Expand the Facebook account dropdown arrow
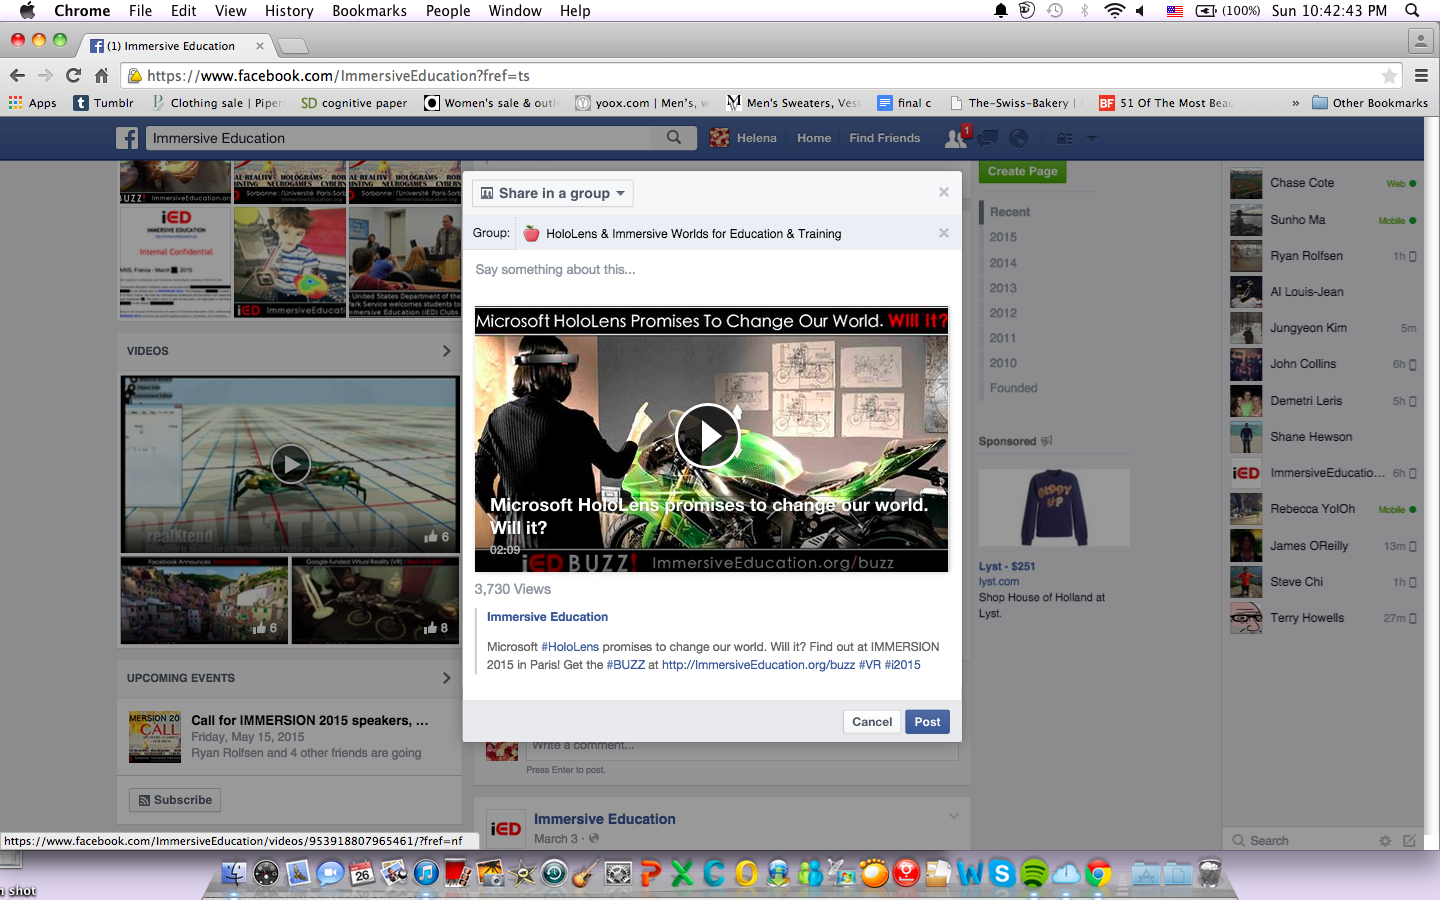 1092,138
